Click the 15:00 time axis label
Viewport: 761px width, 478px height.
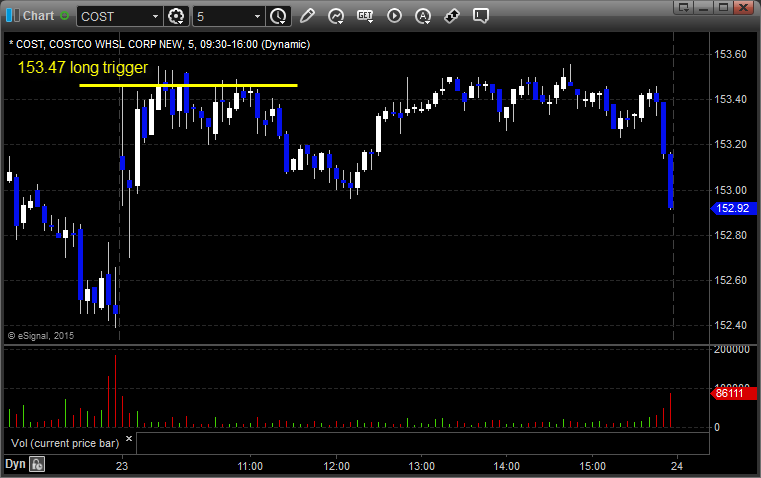593,466
